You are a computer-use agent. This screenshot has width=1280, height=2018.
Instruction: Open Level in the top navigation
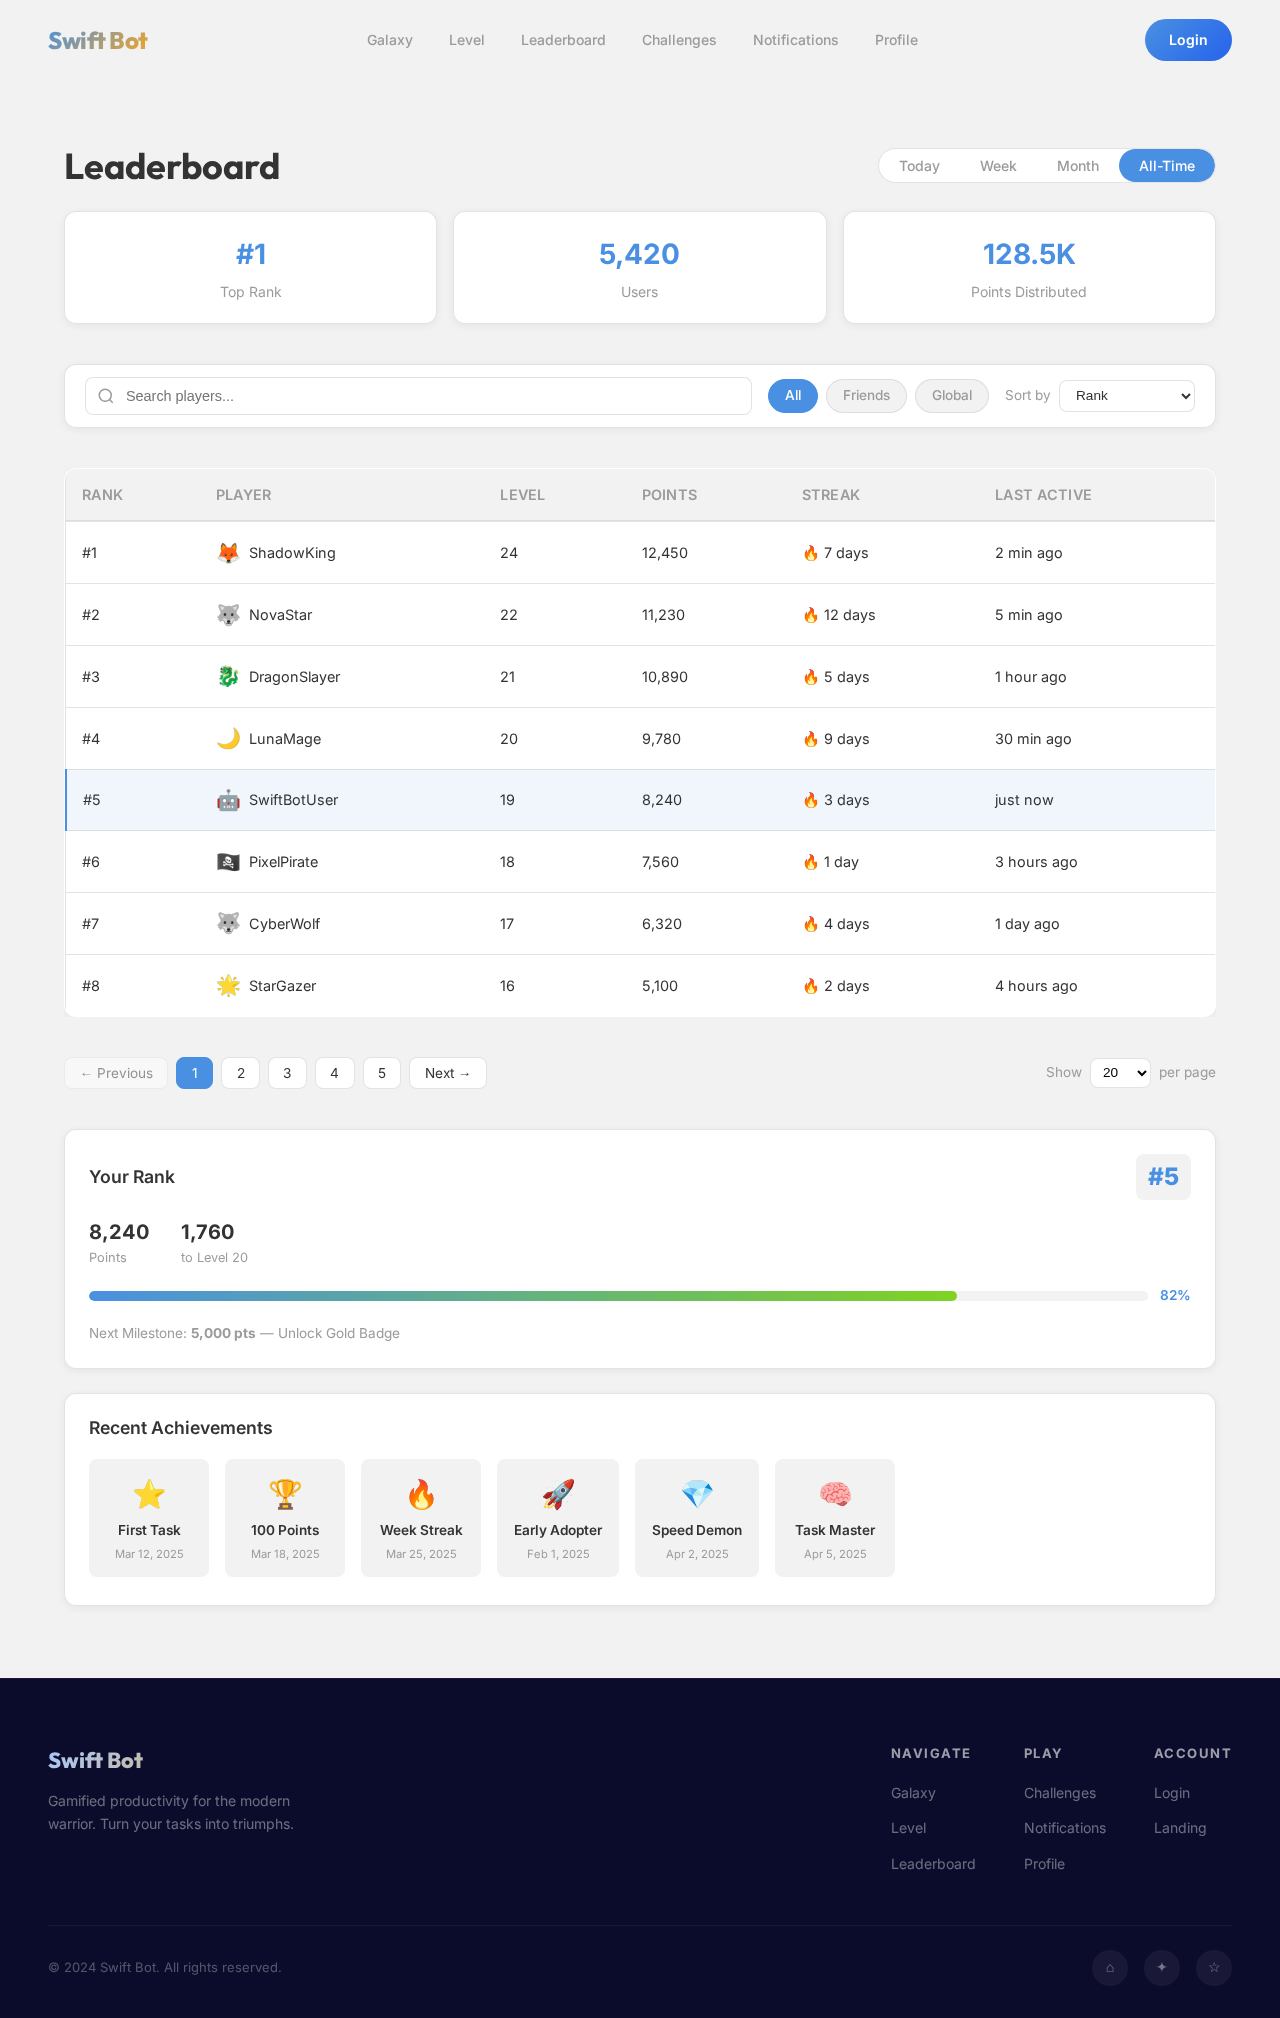[x=467, y=40]
